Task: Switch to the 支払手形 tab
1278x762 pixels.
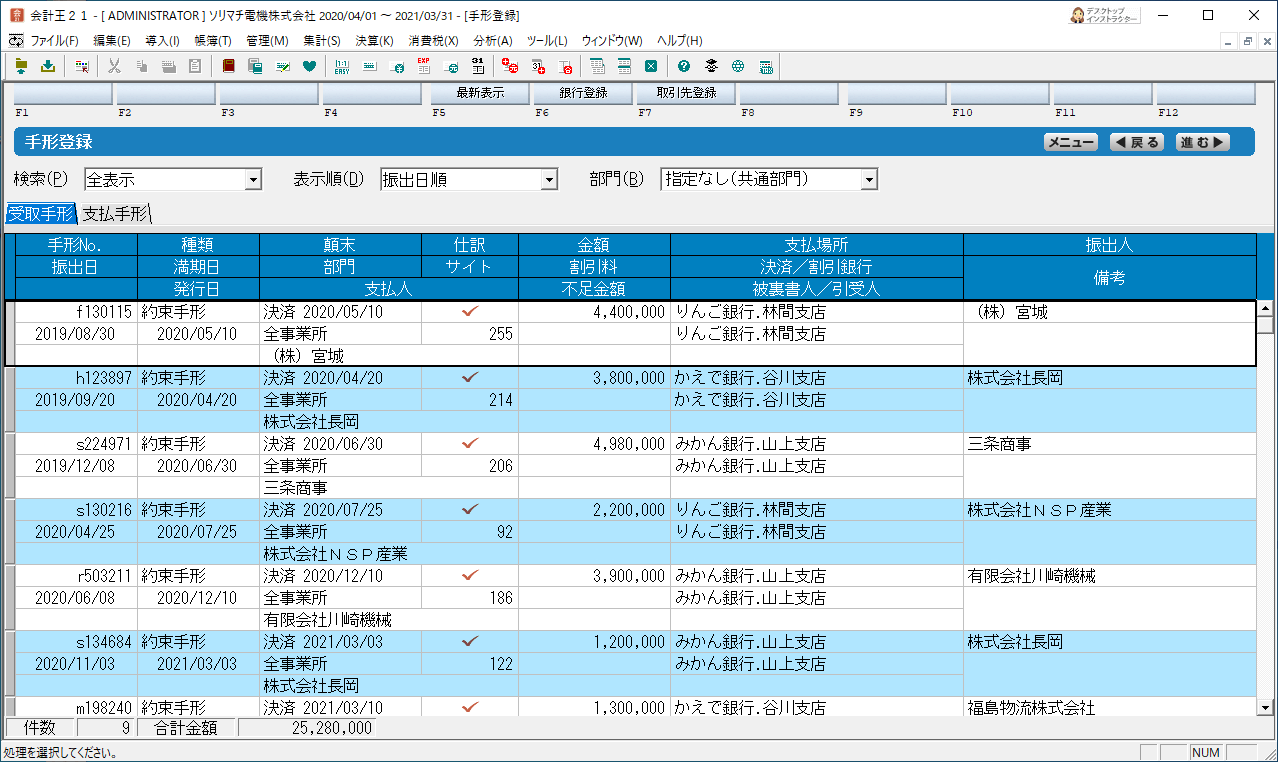Action: coord(115,213)
